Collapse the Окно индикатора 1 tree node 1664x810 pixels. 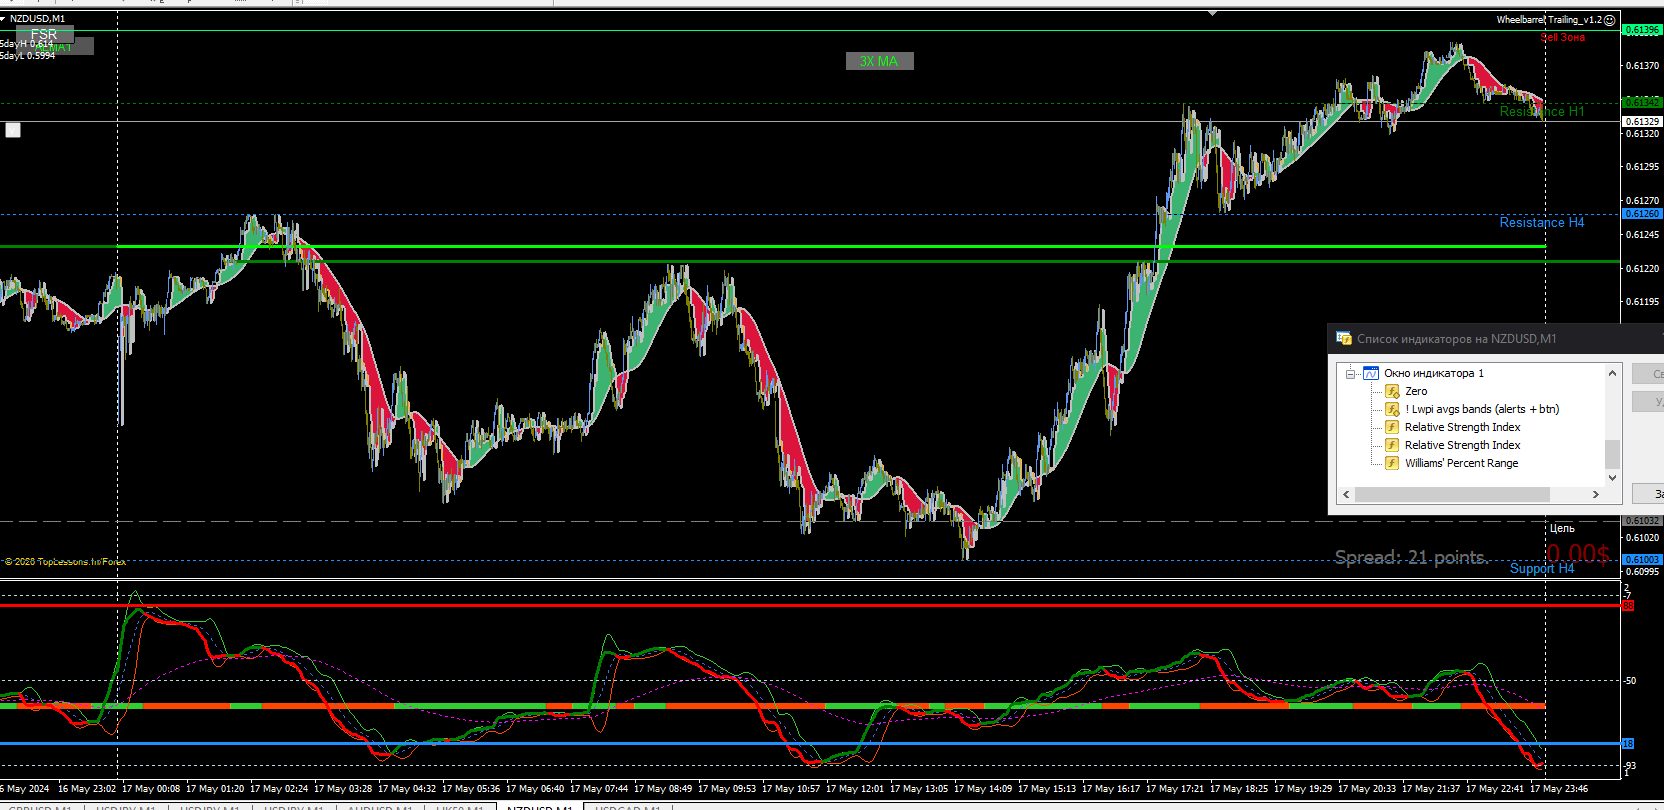pos(1350,374)
